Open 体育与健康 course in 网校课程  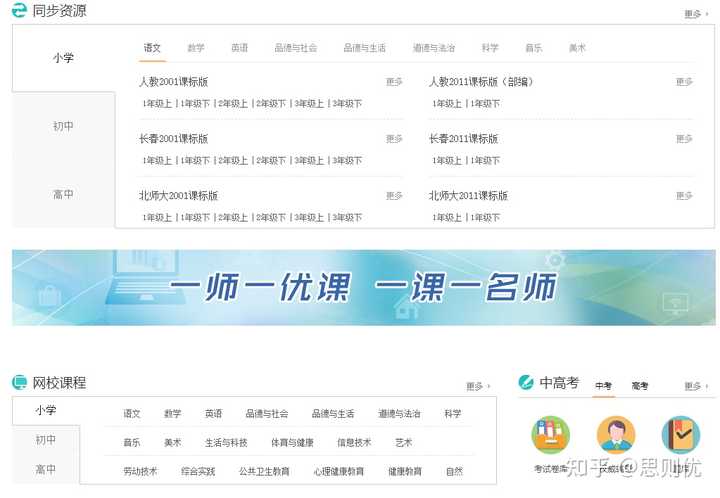[292, 442]
